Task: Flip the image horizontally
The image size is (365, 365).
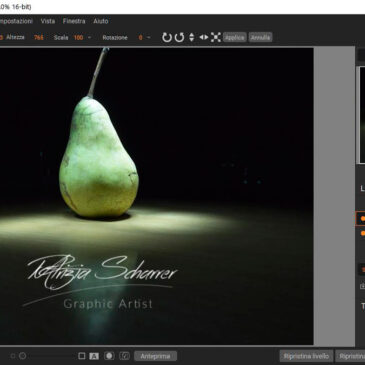Action: click(203, 37)
